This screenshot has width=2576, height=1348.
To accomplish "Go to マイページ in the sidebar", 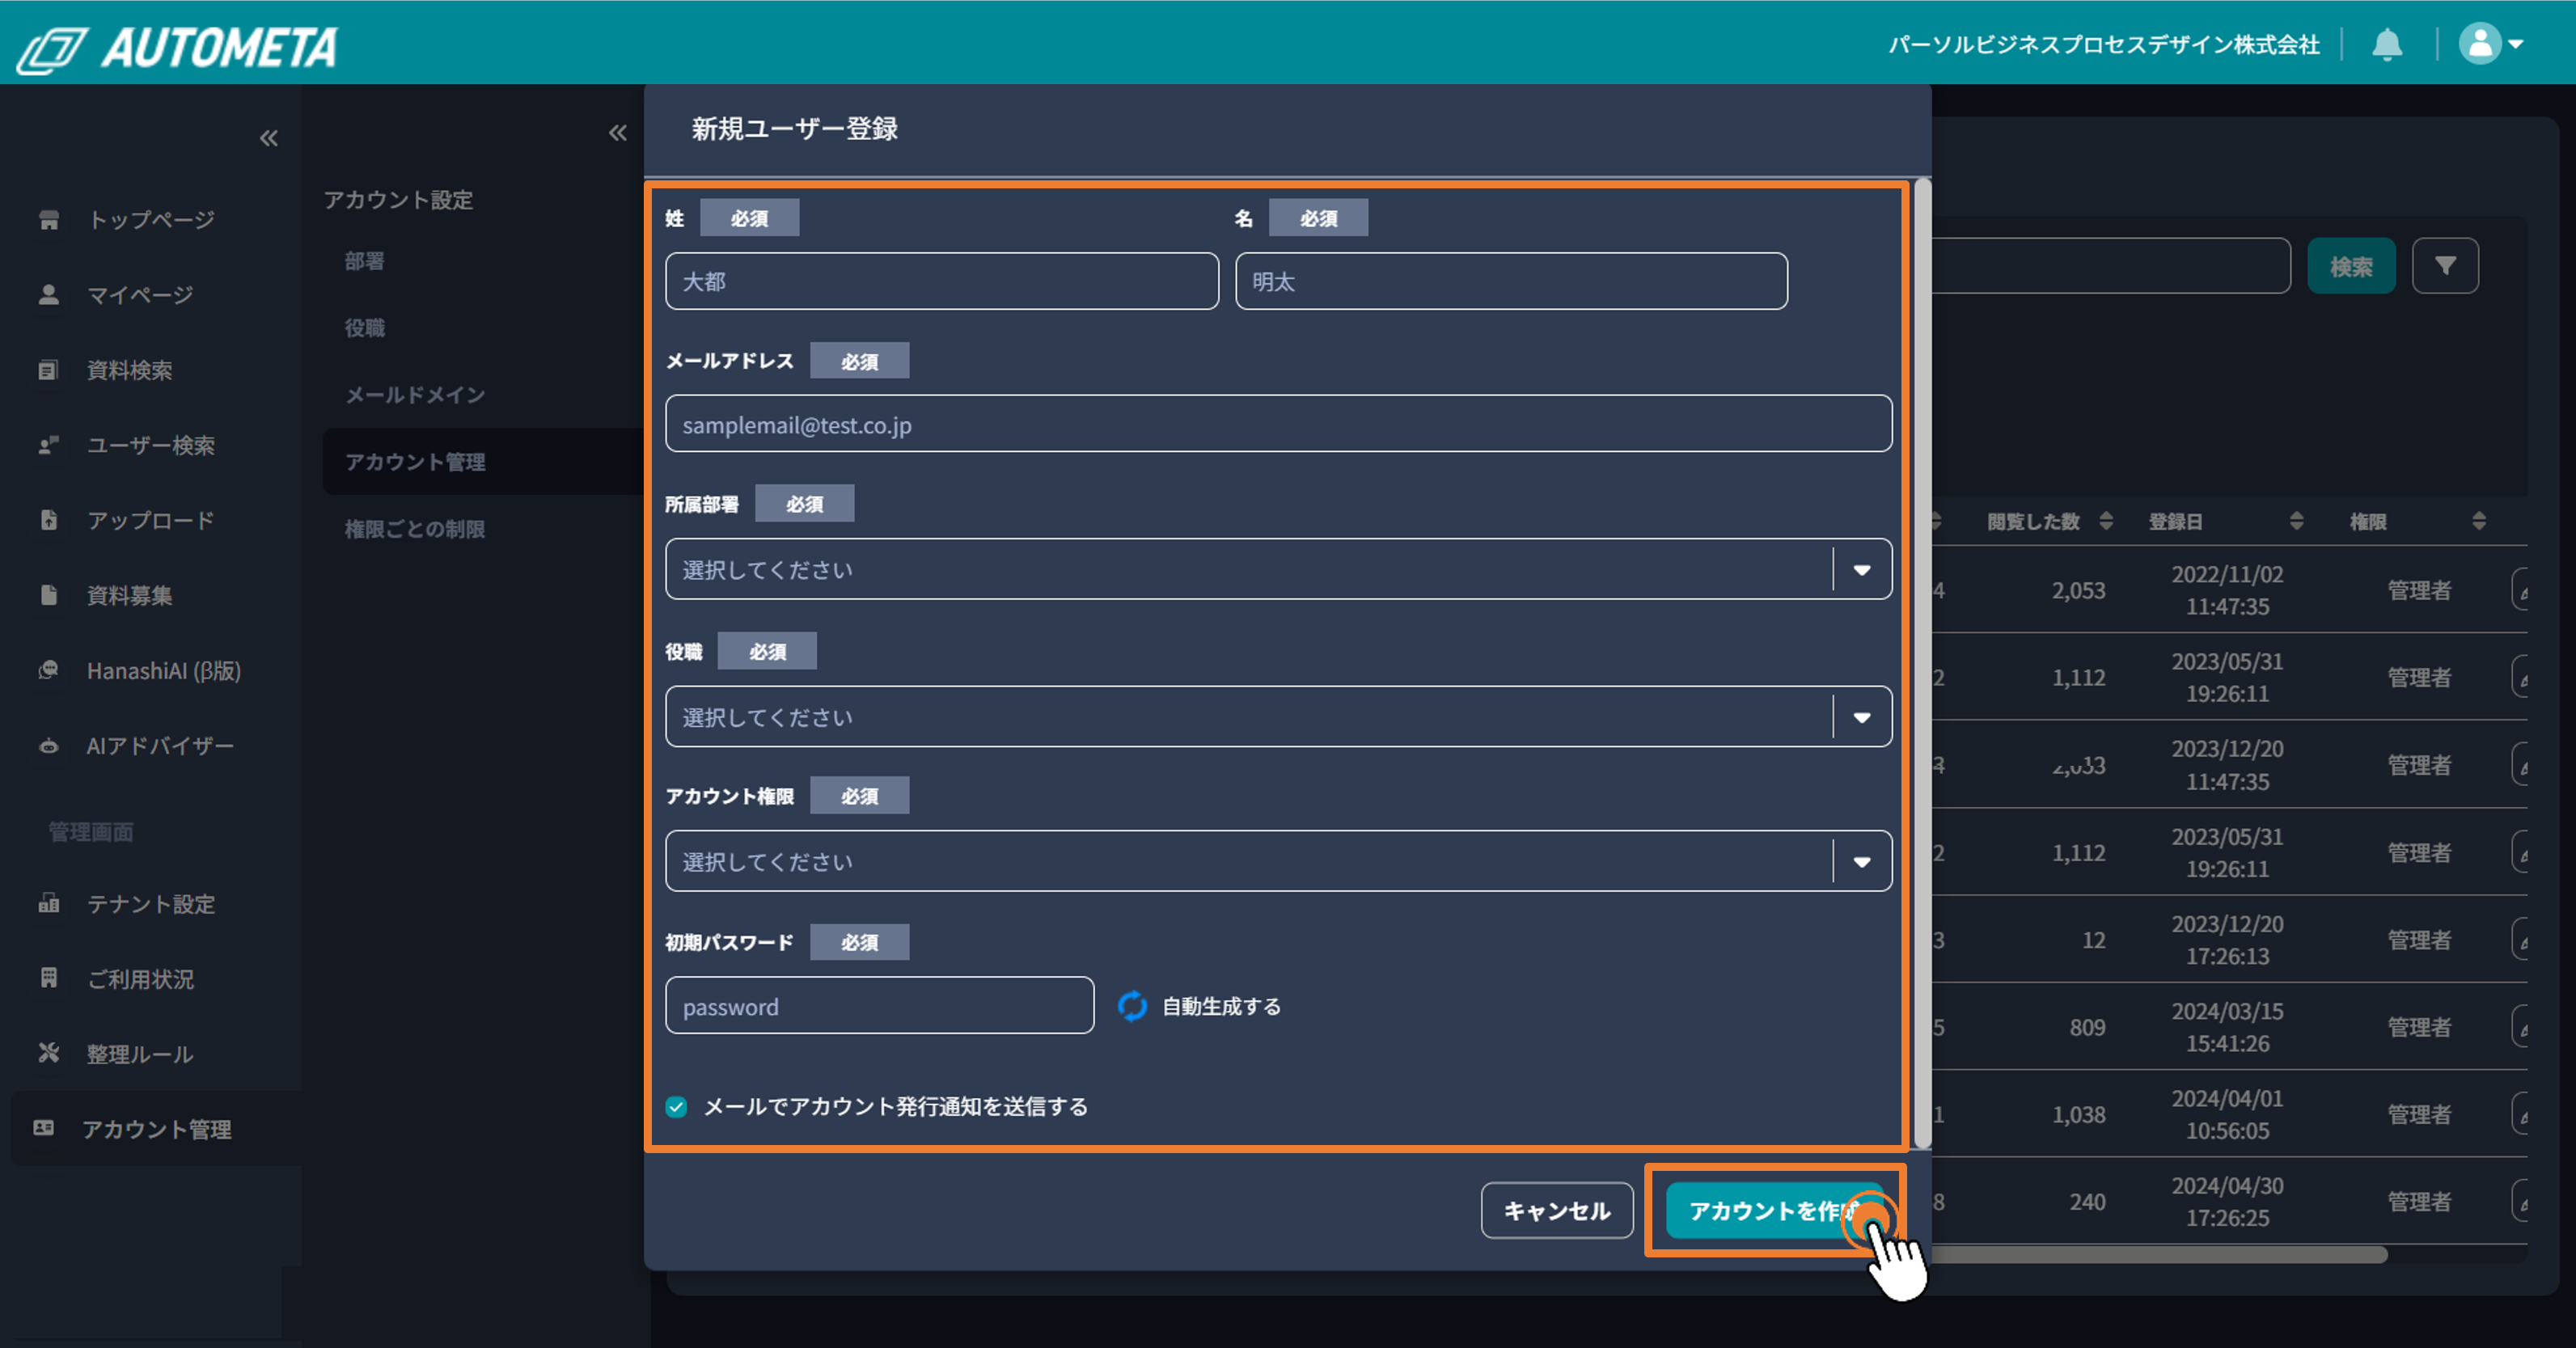I will click(140, 294).
